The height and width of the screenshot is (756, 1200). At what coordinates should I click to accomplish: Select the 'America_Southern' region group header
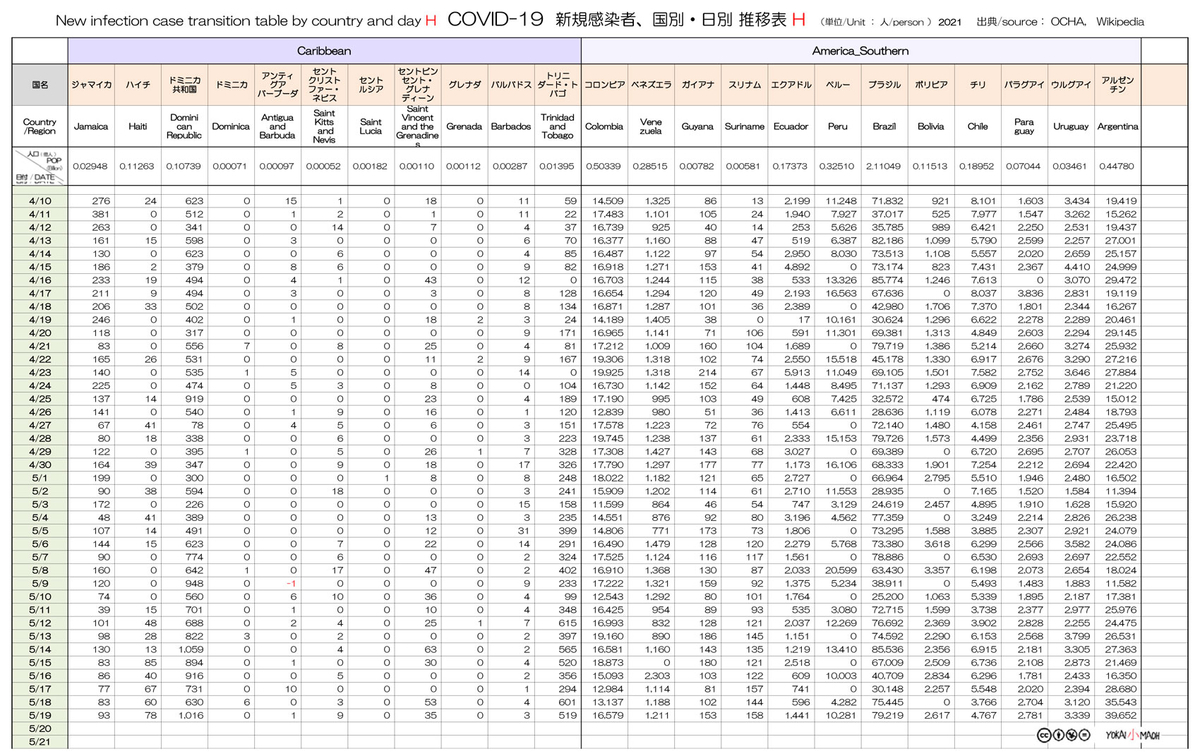pyautogui.click(x=861, y=50)
